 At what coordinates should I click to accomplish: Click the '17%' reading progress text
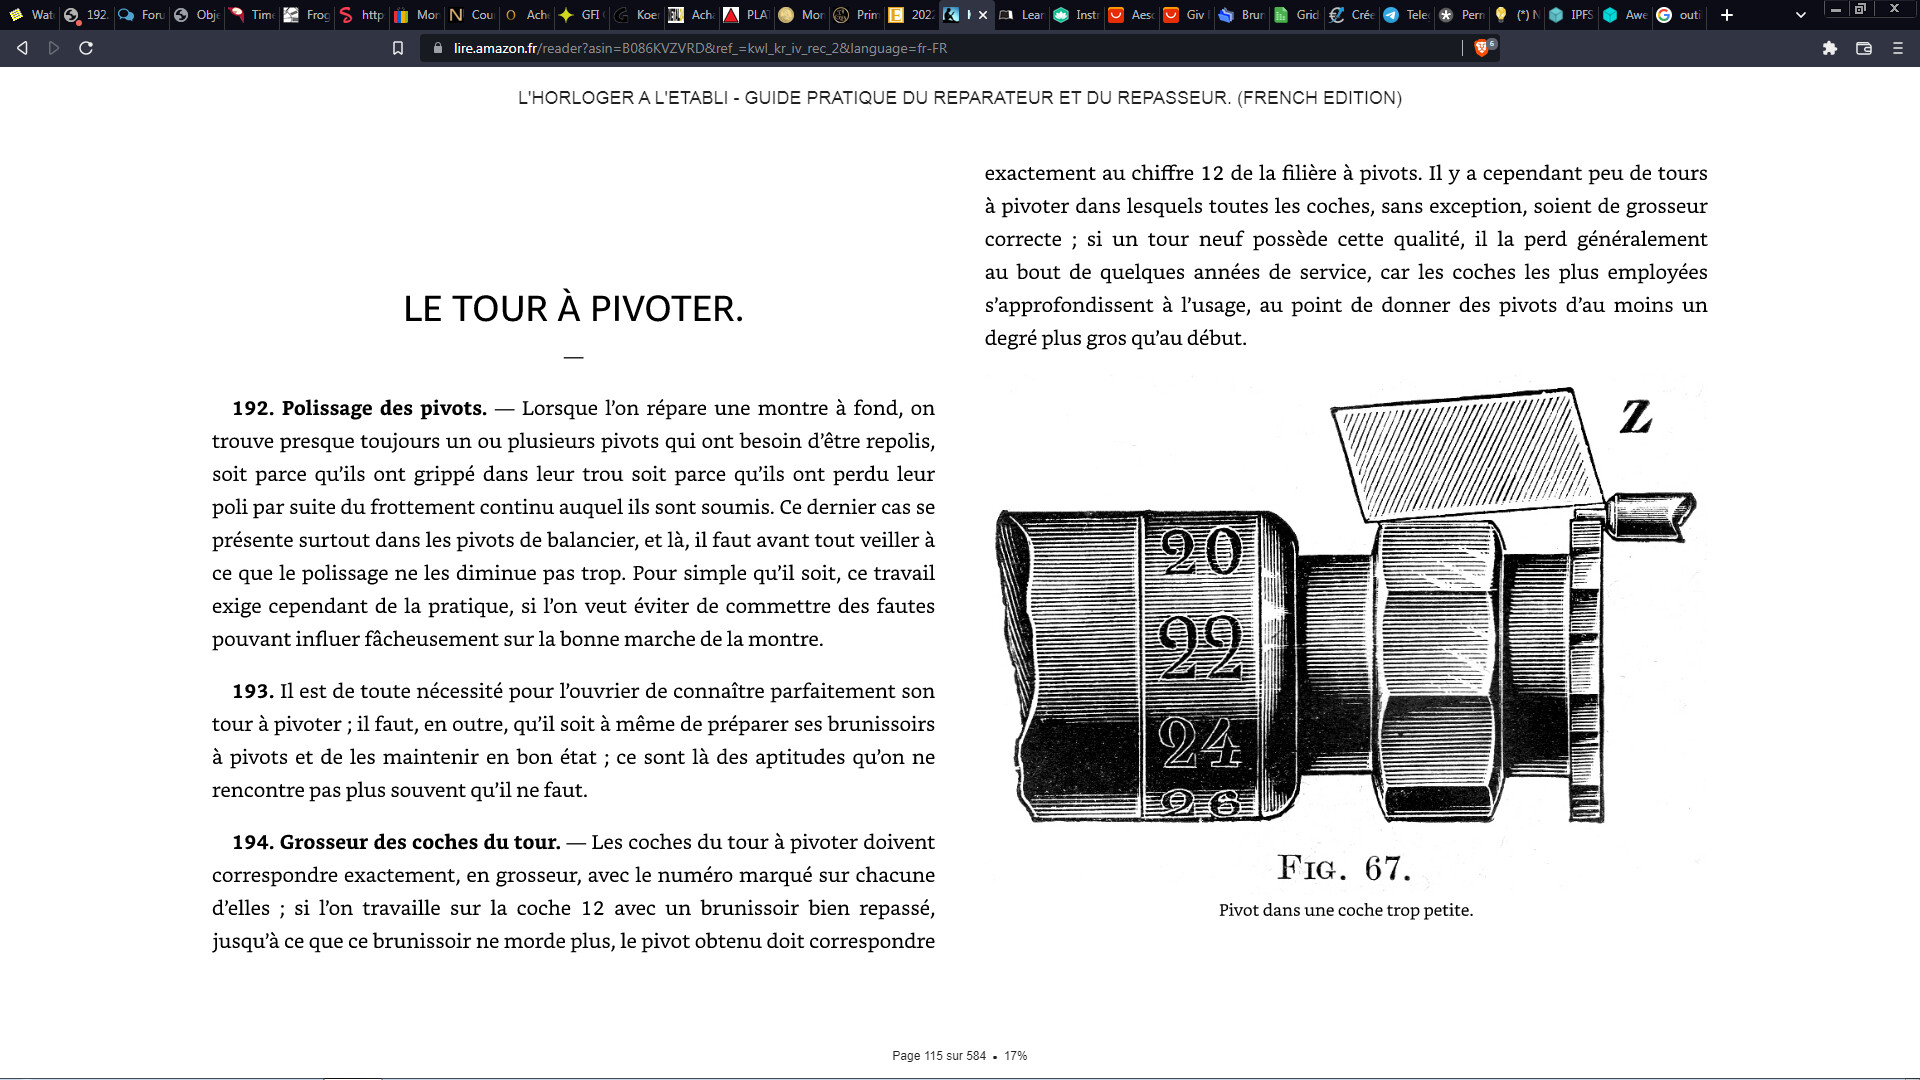tap(1016, 1056)
